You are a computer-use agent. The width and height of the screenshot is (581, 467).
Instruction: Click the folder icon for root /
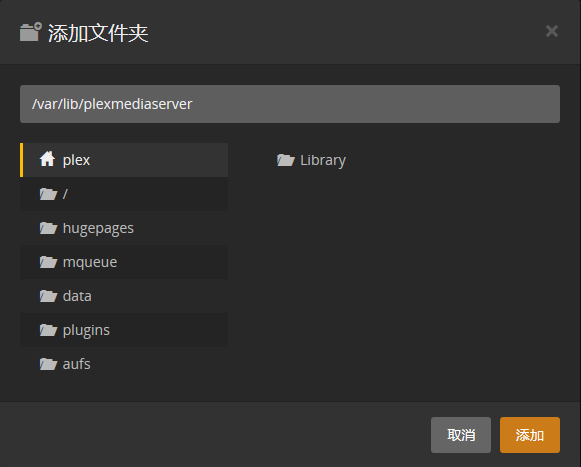(x=49, y=194)
